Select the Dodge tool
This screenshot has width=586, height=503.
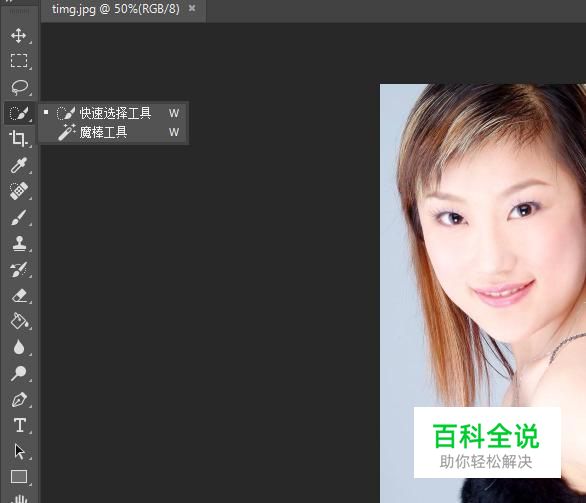(19, 373)
